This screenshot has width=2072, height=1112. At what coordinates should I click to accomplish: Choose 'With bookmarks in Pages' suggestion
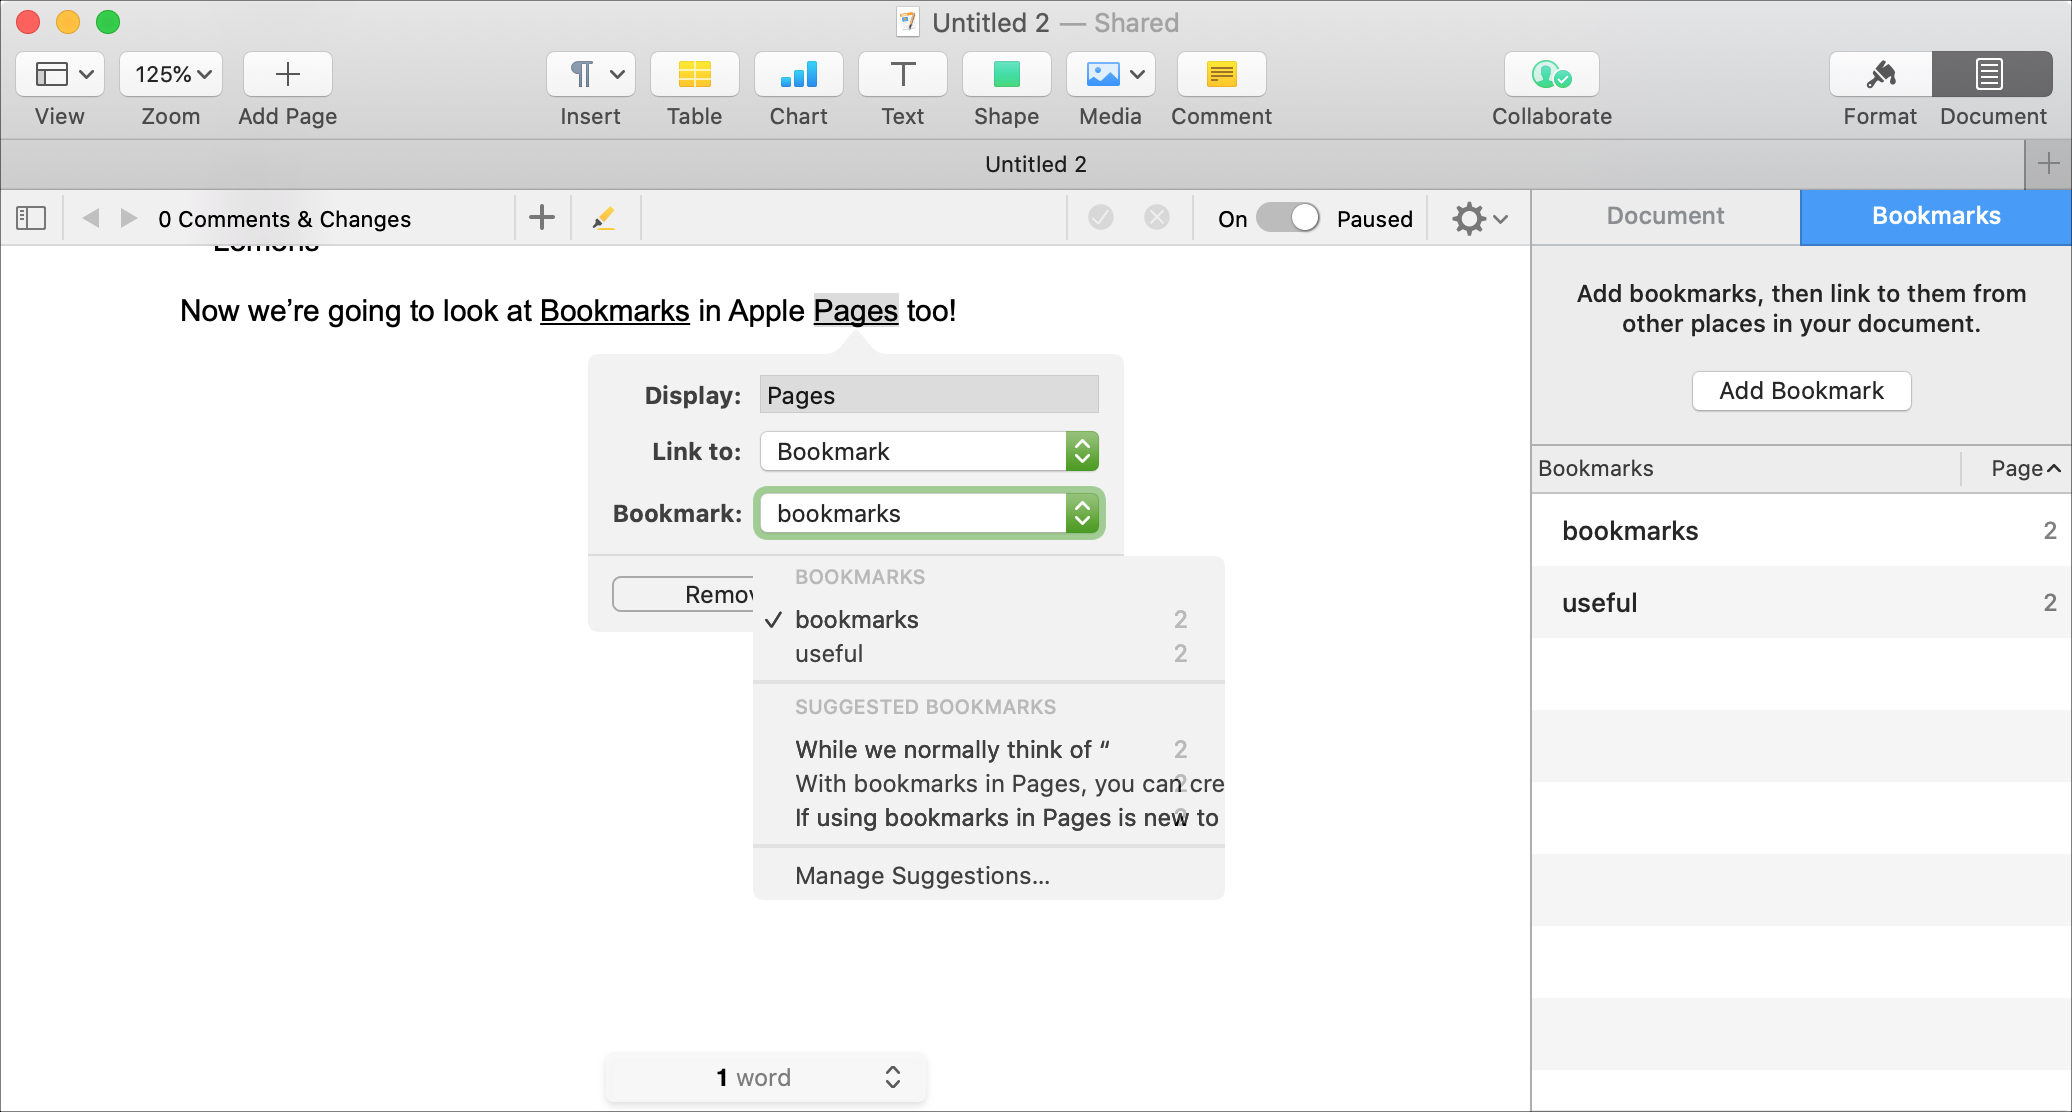[988, 784]
